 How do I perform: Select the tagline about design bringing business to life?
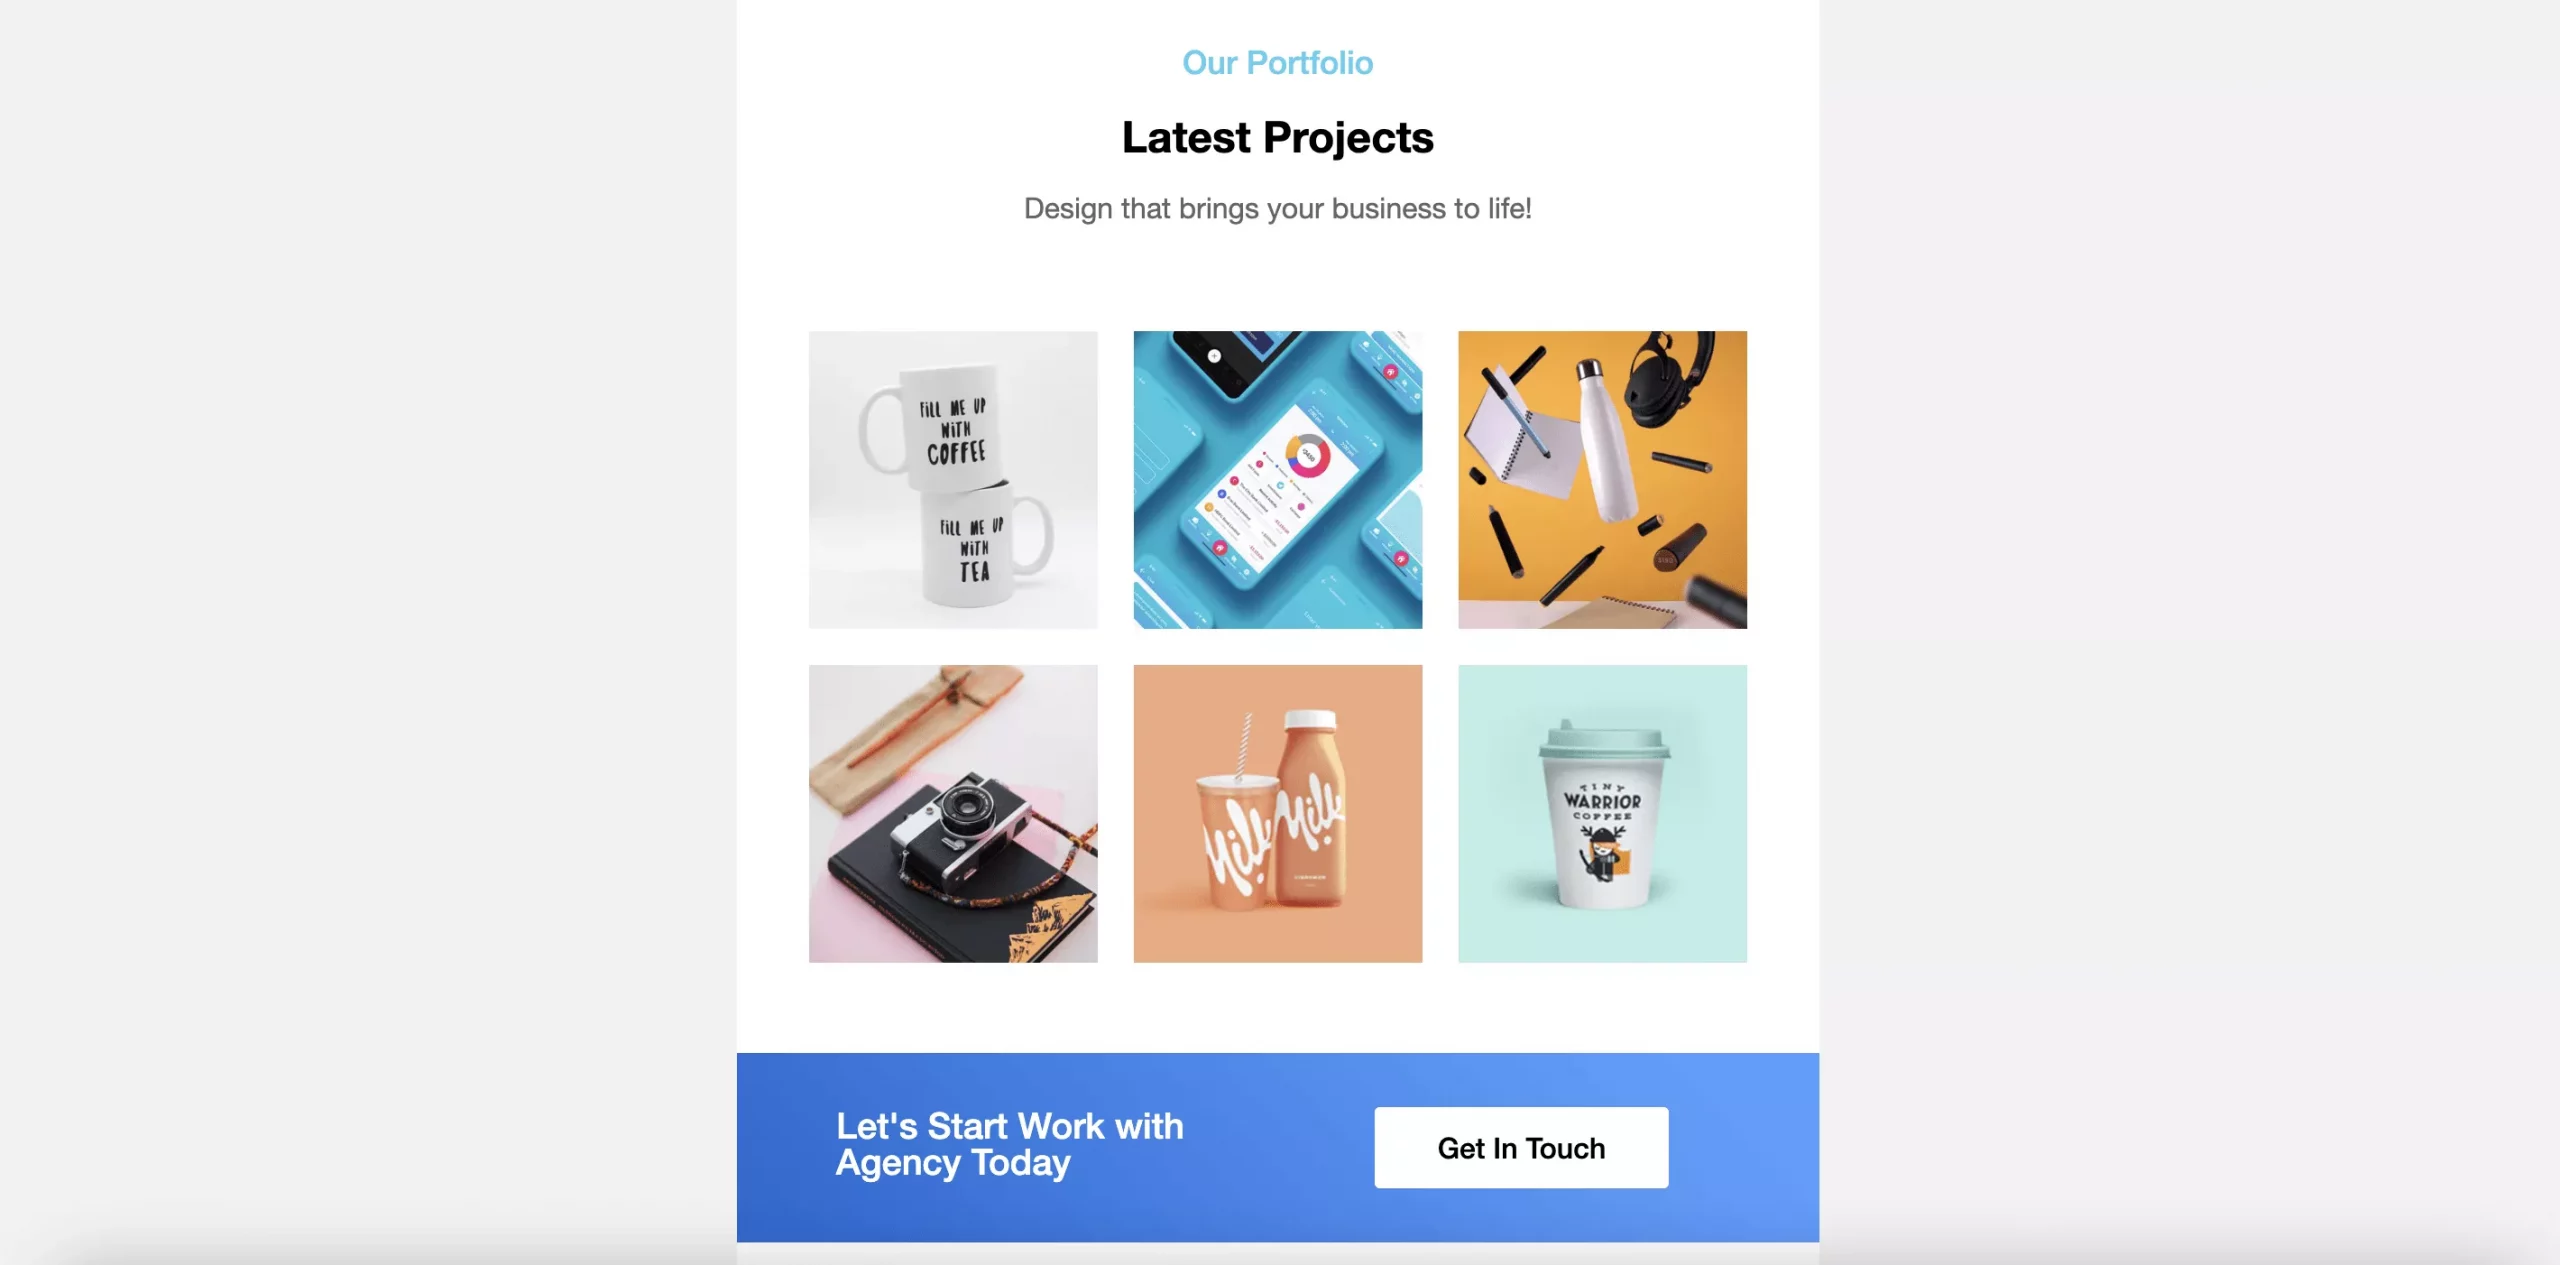click(1278, 209)
